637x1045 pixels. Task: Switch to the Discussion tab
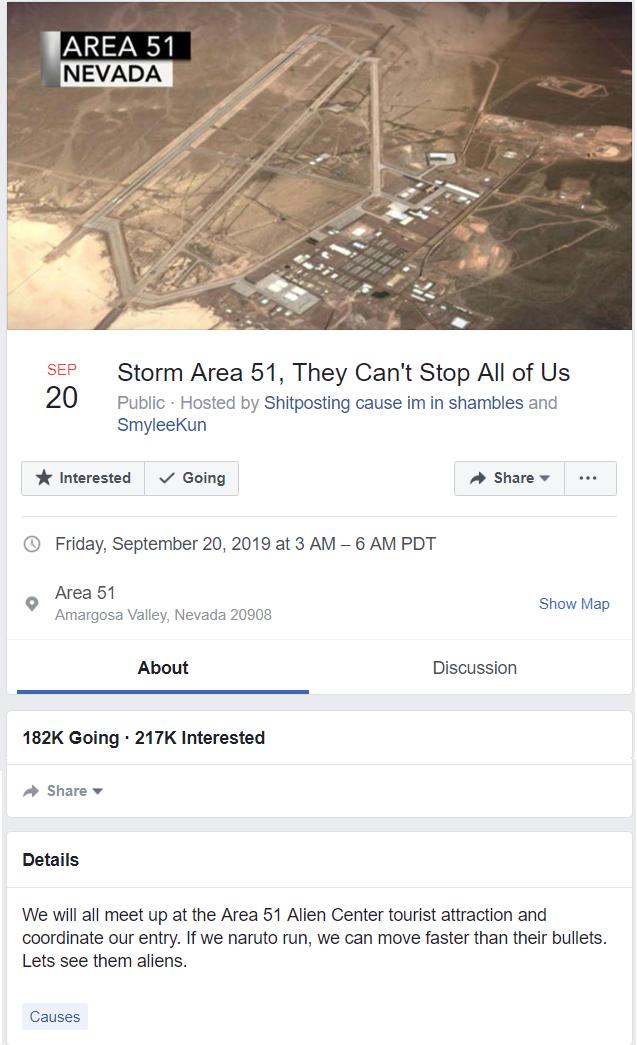point(474,668)
